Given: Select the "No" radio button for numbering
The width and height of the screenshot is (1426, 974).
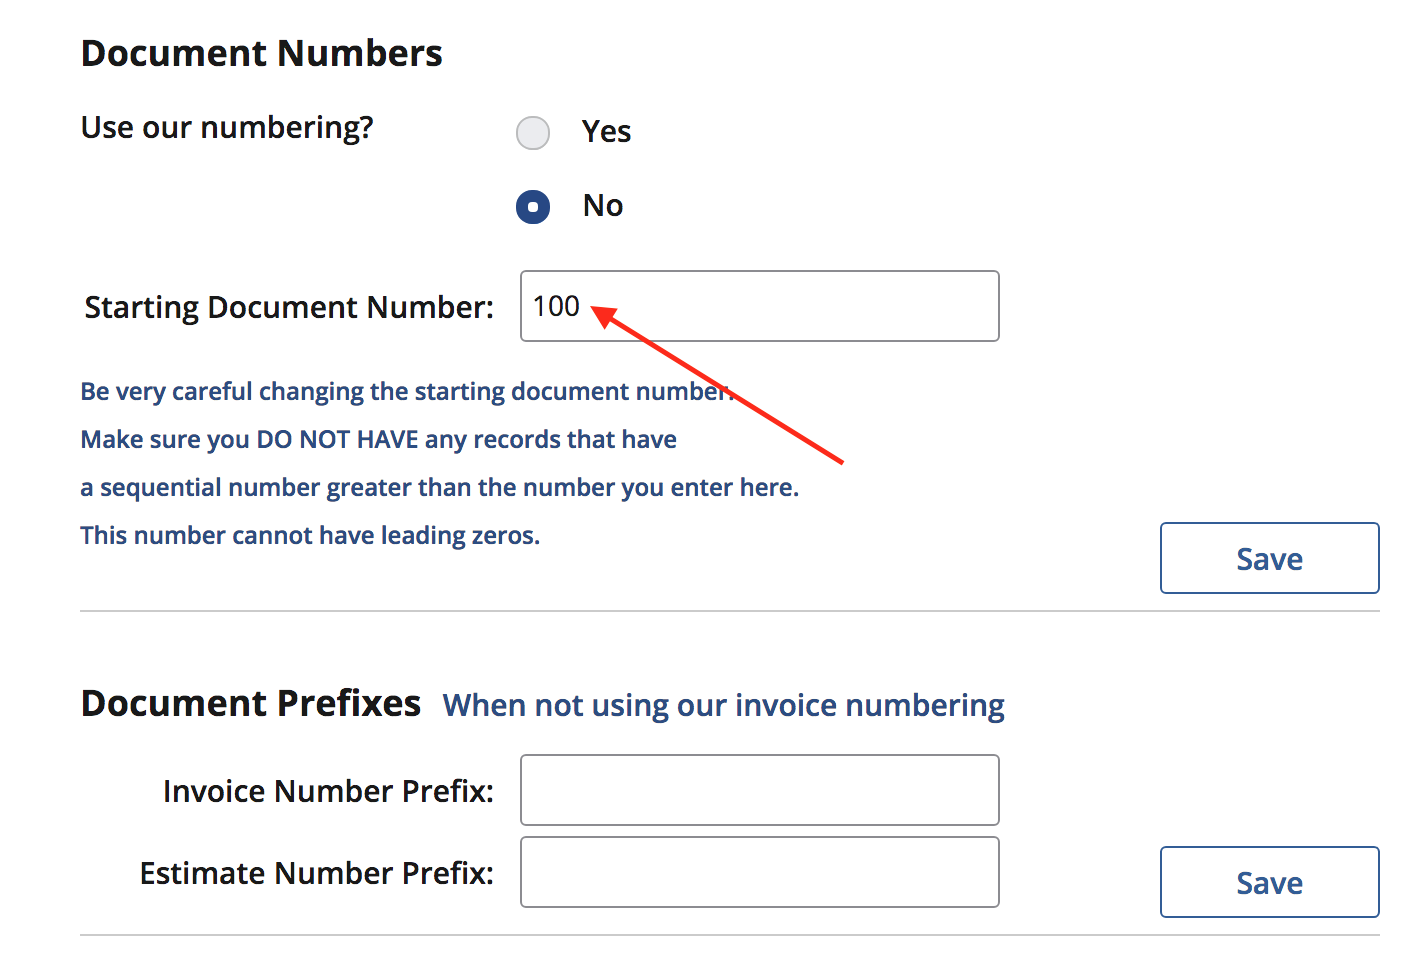Looking at the screenshot, I should [533, 207].
